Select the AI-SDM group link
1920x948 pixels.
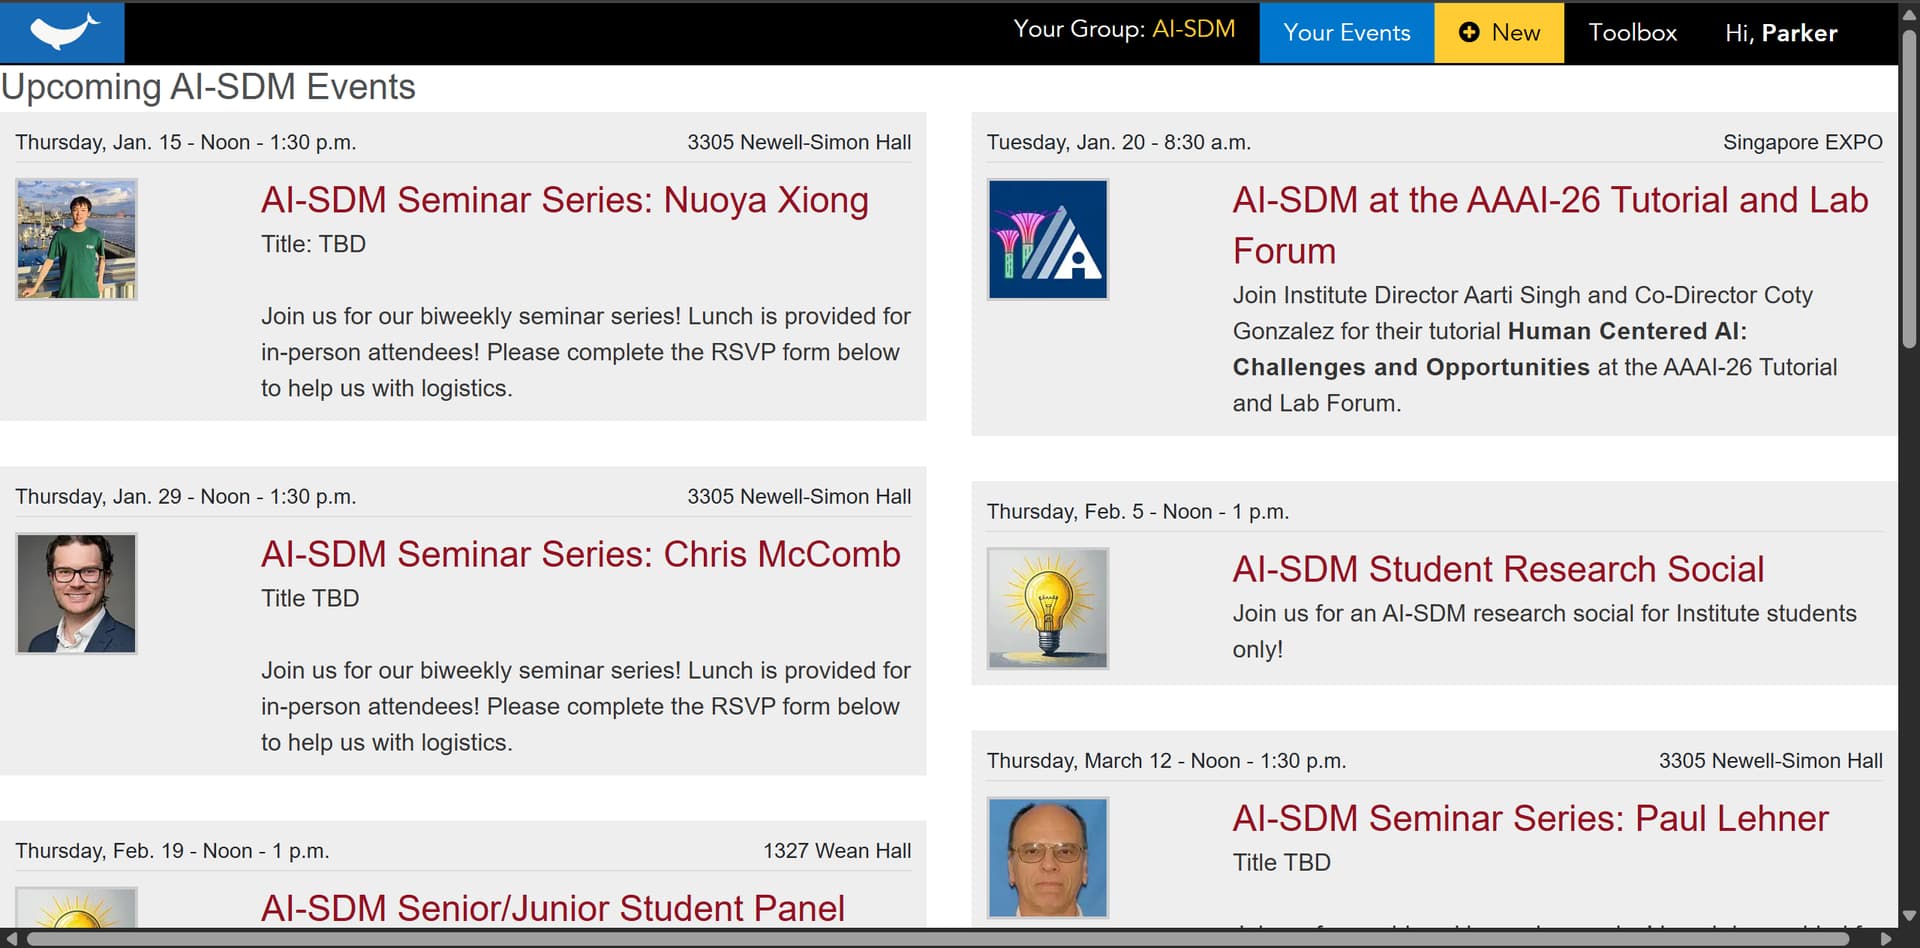click(1193, 29)
